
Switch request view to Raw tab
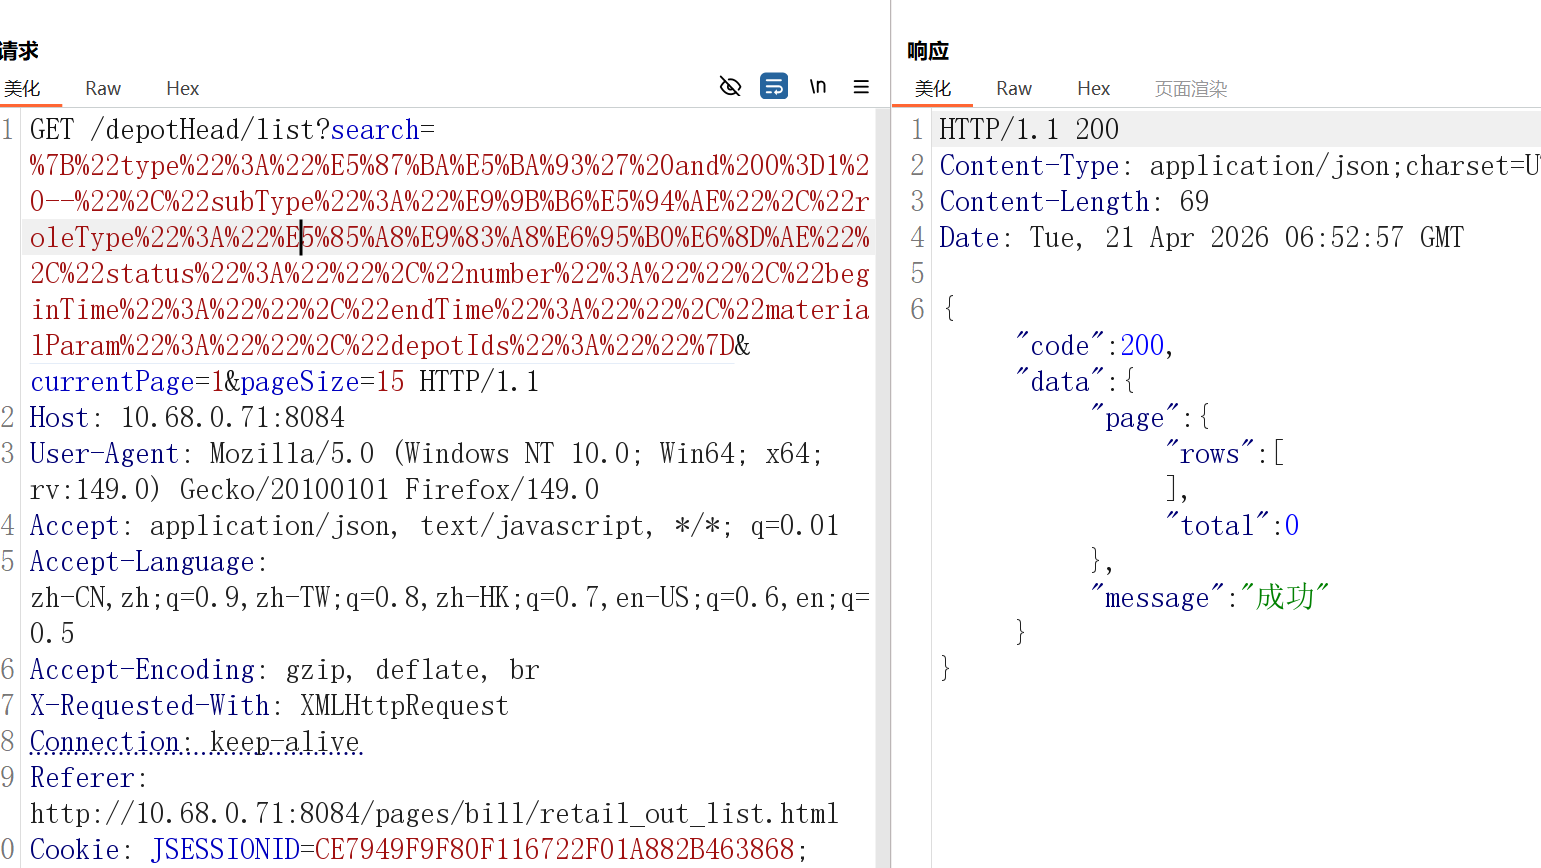[103, 88]
